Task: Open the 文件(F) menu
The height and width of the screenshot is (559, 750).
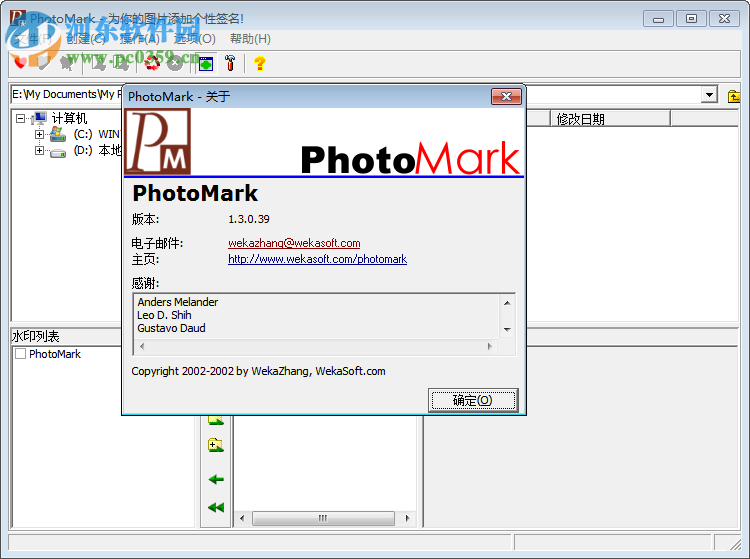Action: (32, 39)
